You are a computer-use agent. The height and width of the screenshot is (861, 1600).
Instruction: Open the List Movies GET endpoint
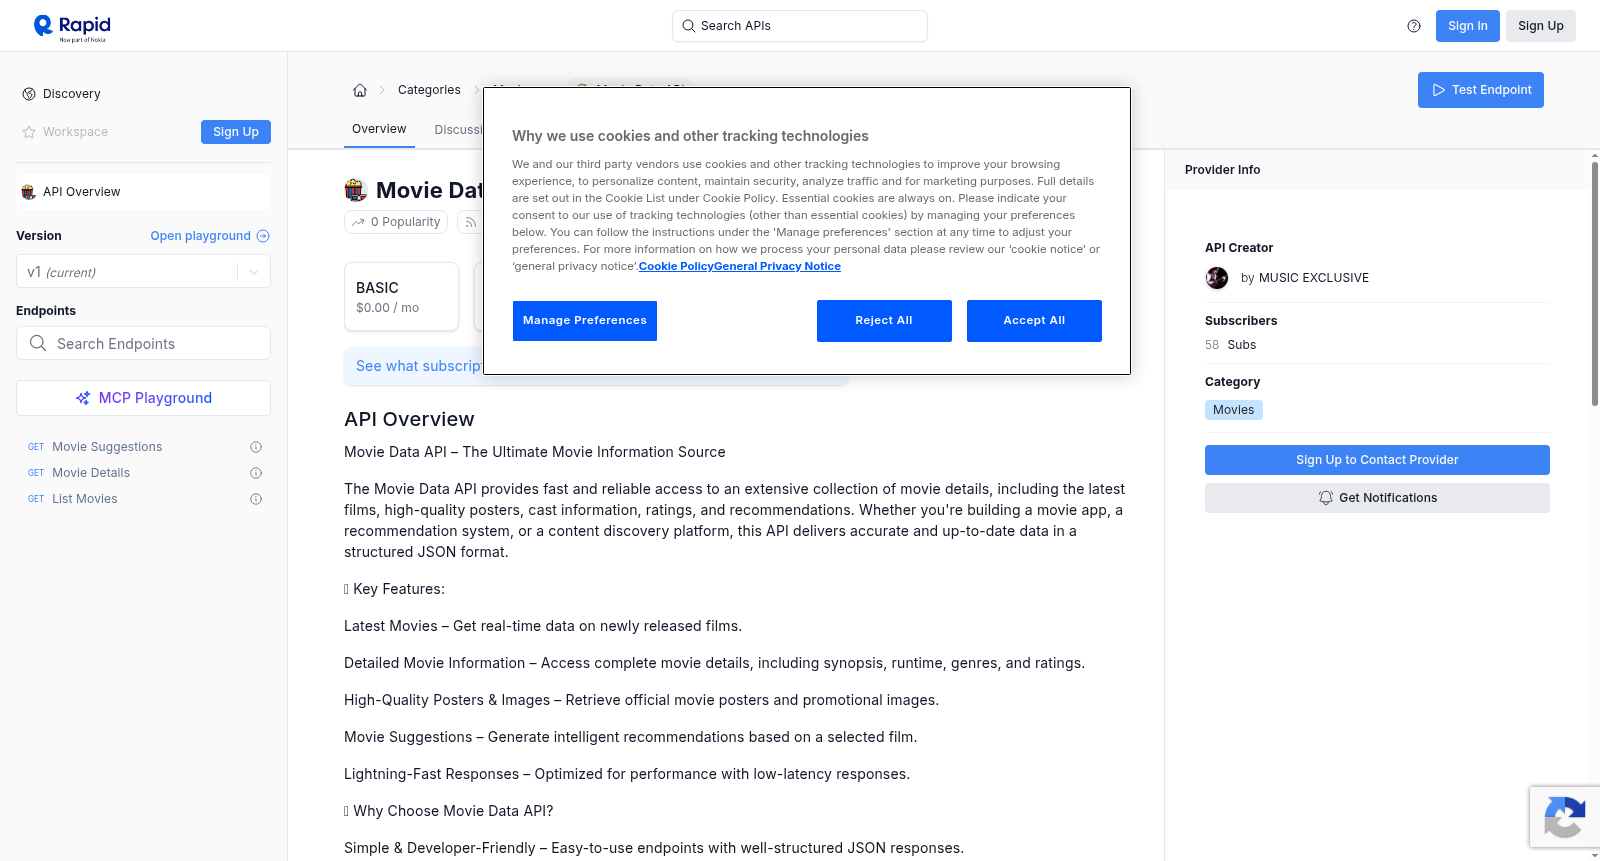[85, 499]
